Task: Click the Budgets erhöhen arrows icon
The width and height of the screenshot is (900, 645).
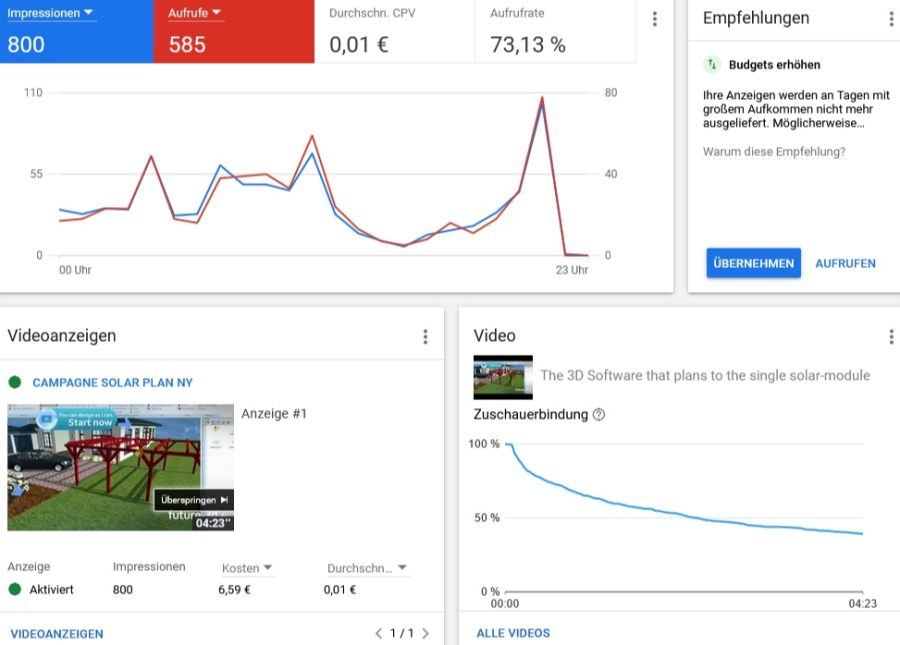Action: [712, 65]
